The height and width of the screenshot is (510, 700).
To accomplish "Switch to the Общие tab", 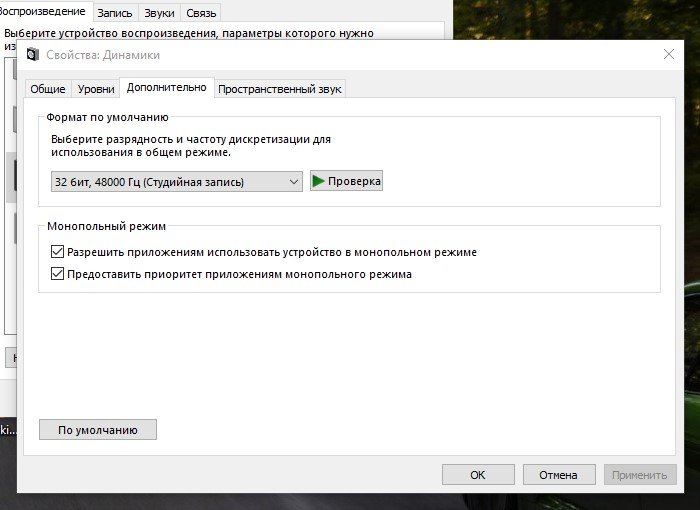I will [48, 89].
